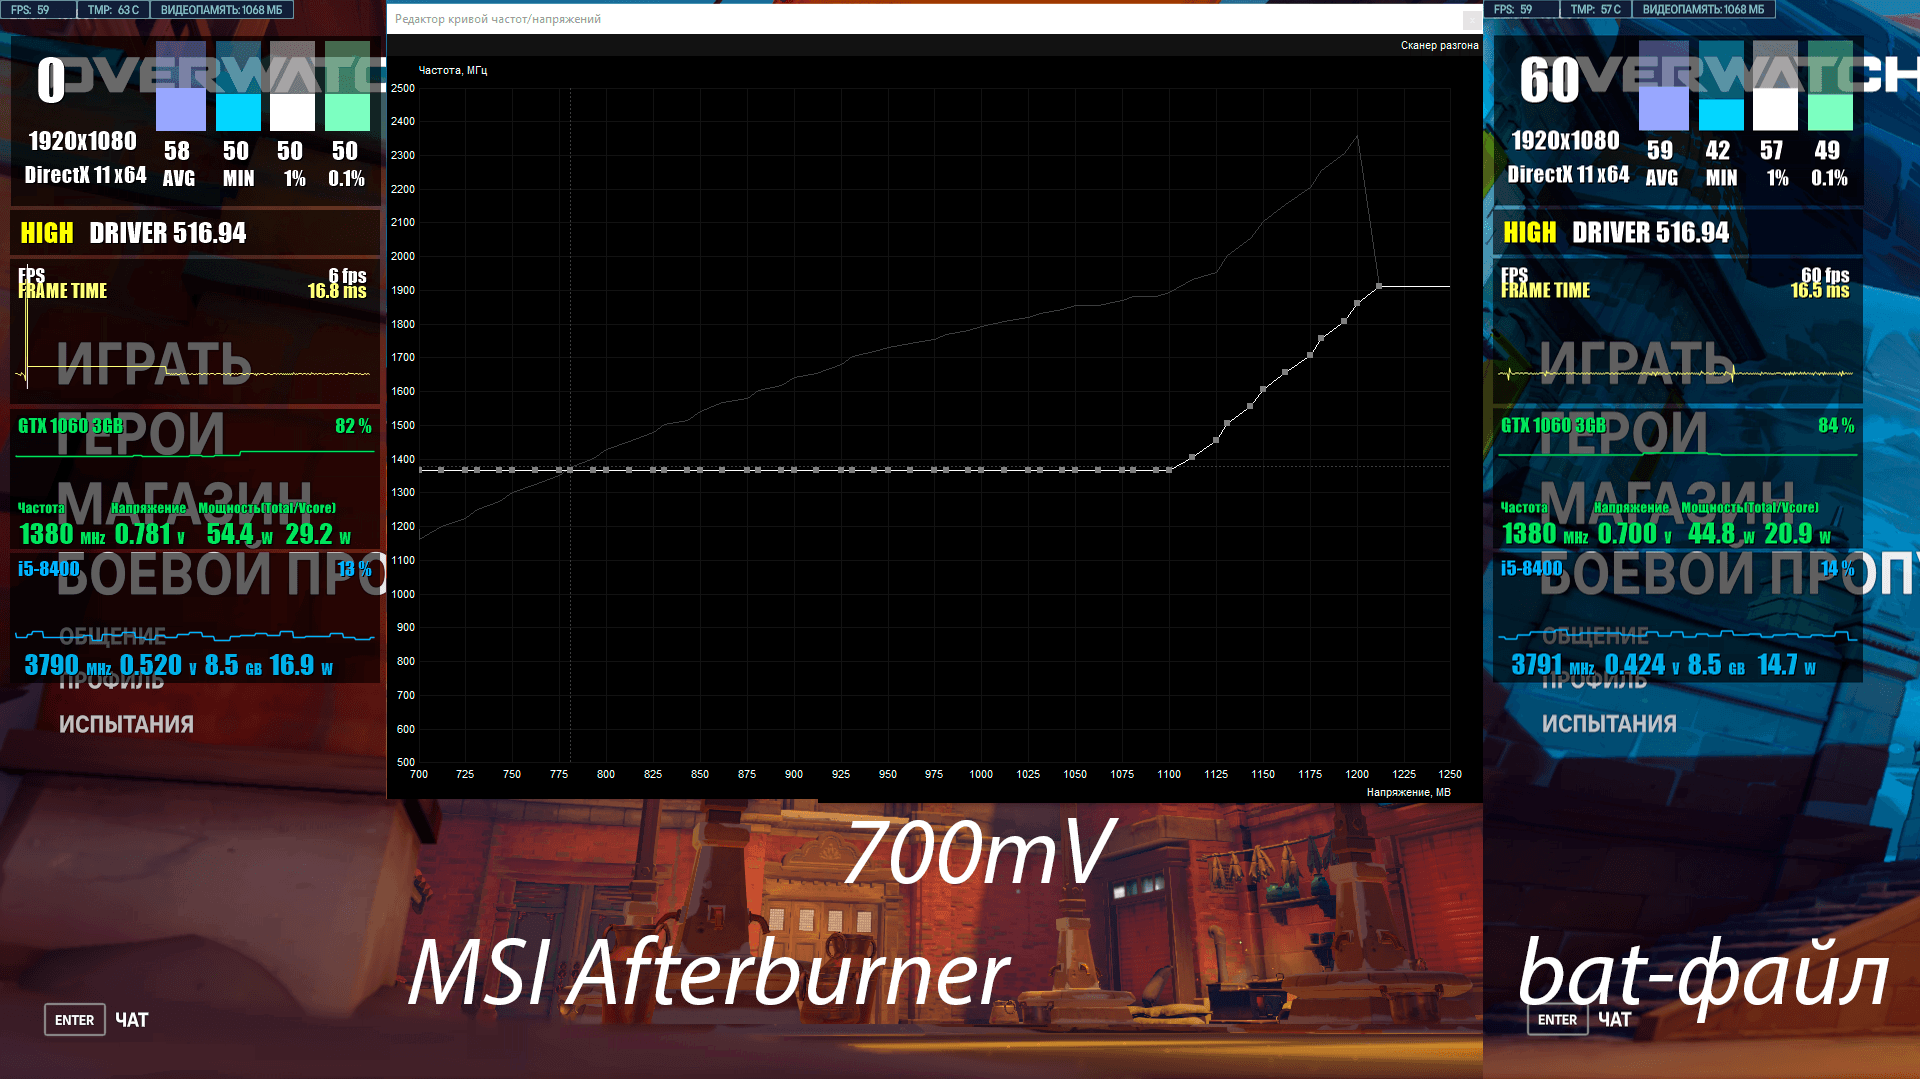Click '42 MIN' value in right overlay

1719,163
